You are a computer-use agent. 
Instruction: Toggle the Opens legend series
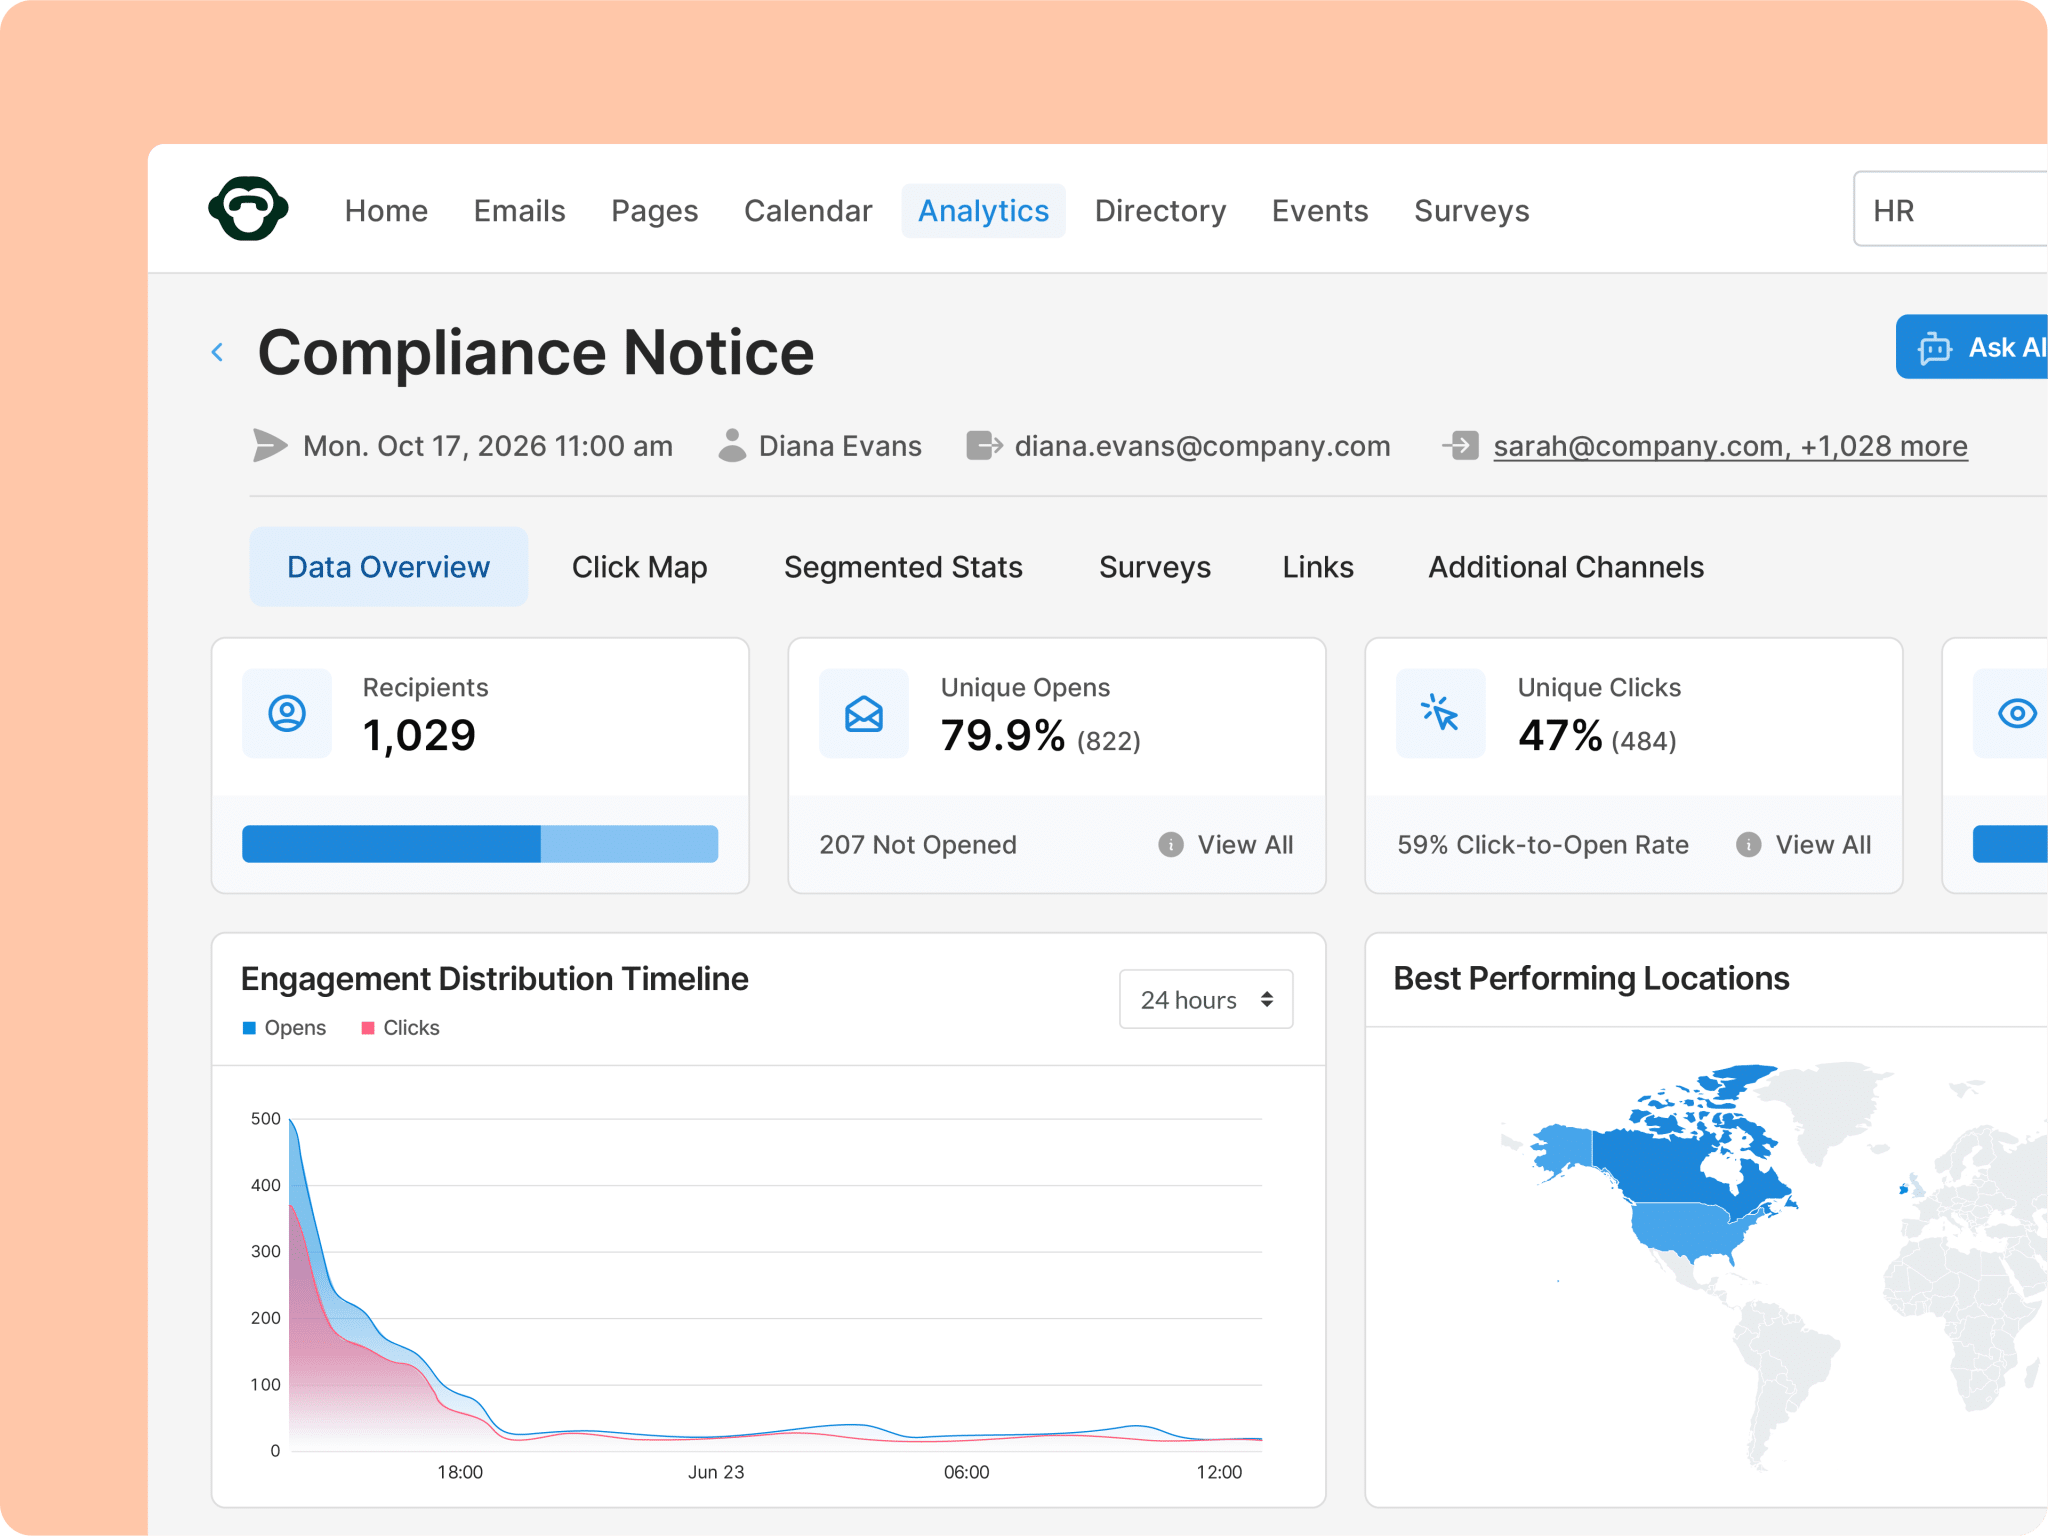[285, 1028]
